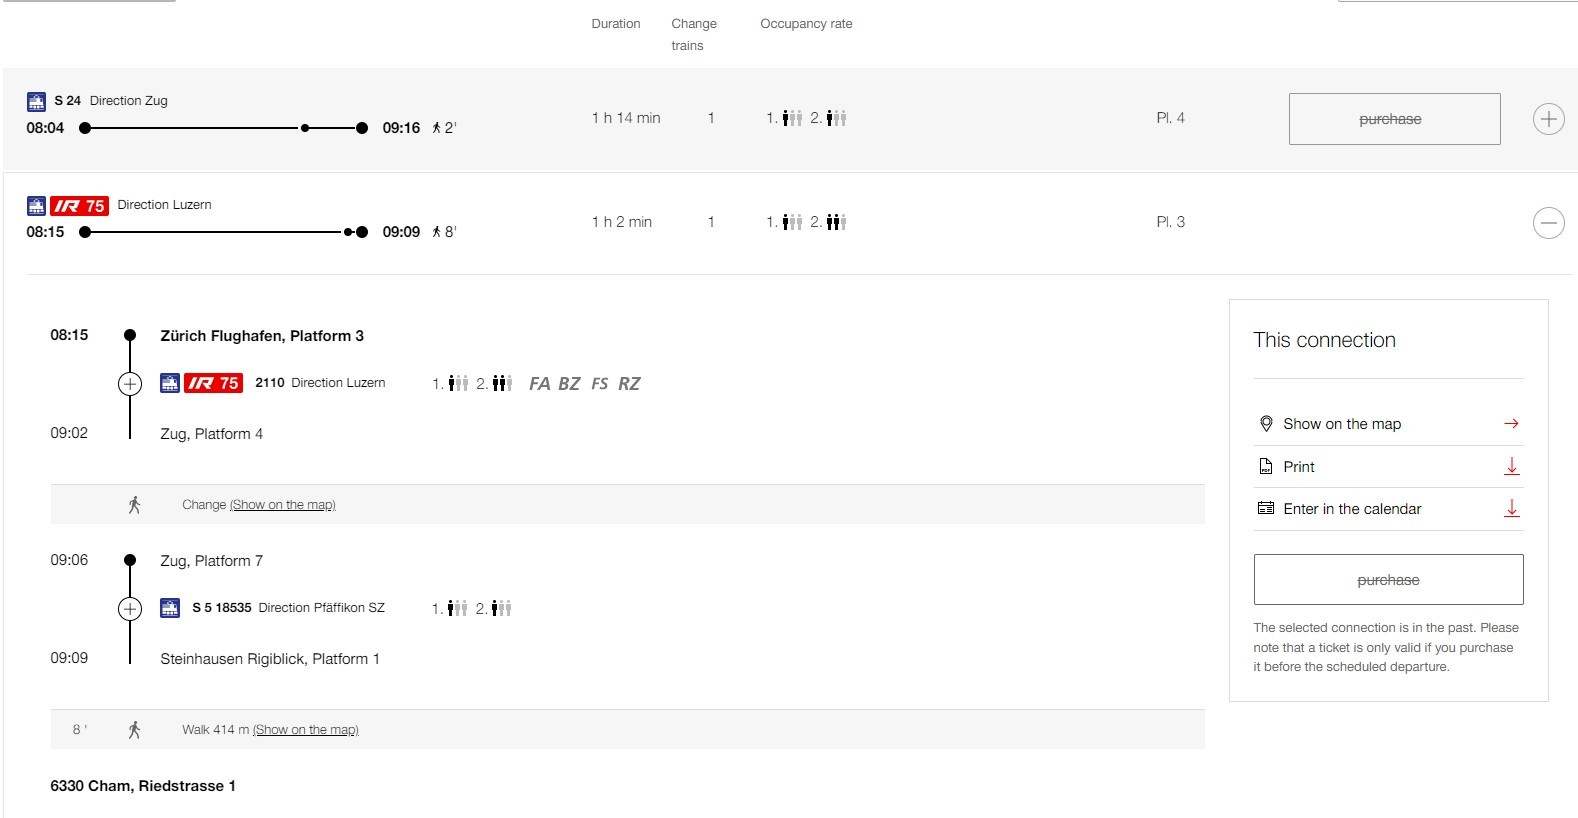The height and width of the screenshot is (818, 1578).
Task: Expand intermediate stops for S 5 18535
Action: 130,609
